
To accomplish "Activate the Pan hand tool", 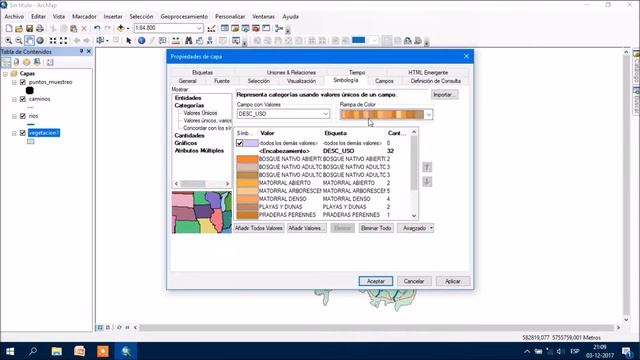I will click(29, 40).
